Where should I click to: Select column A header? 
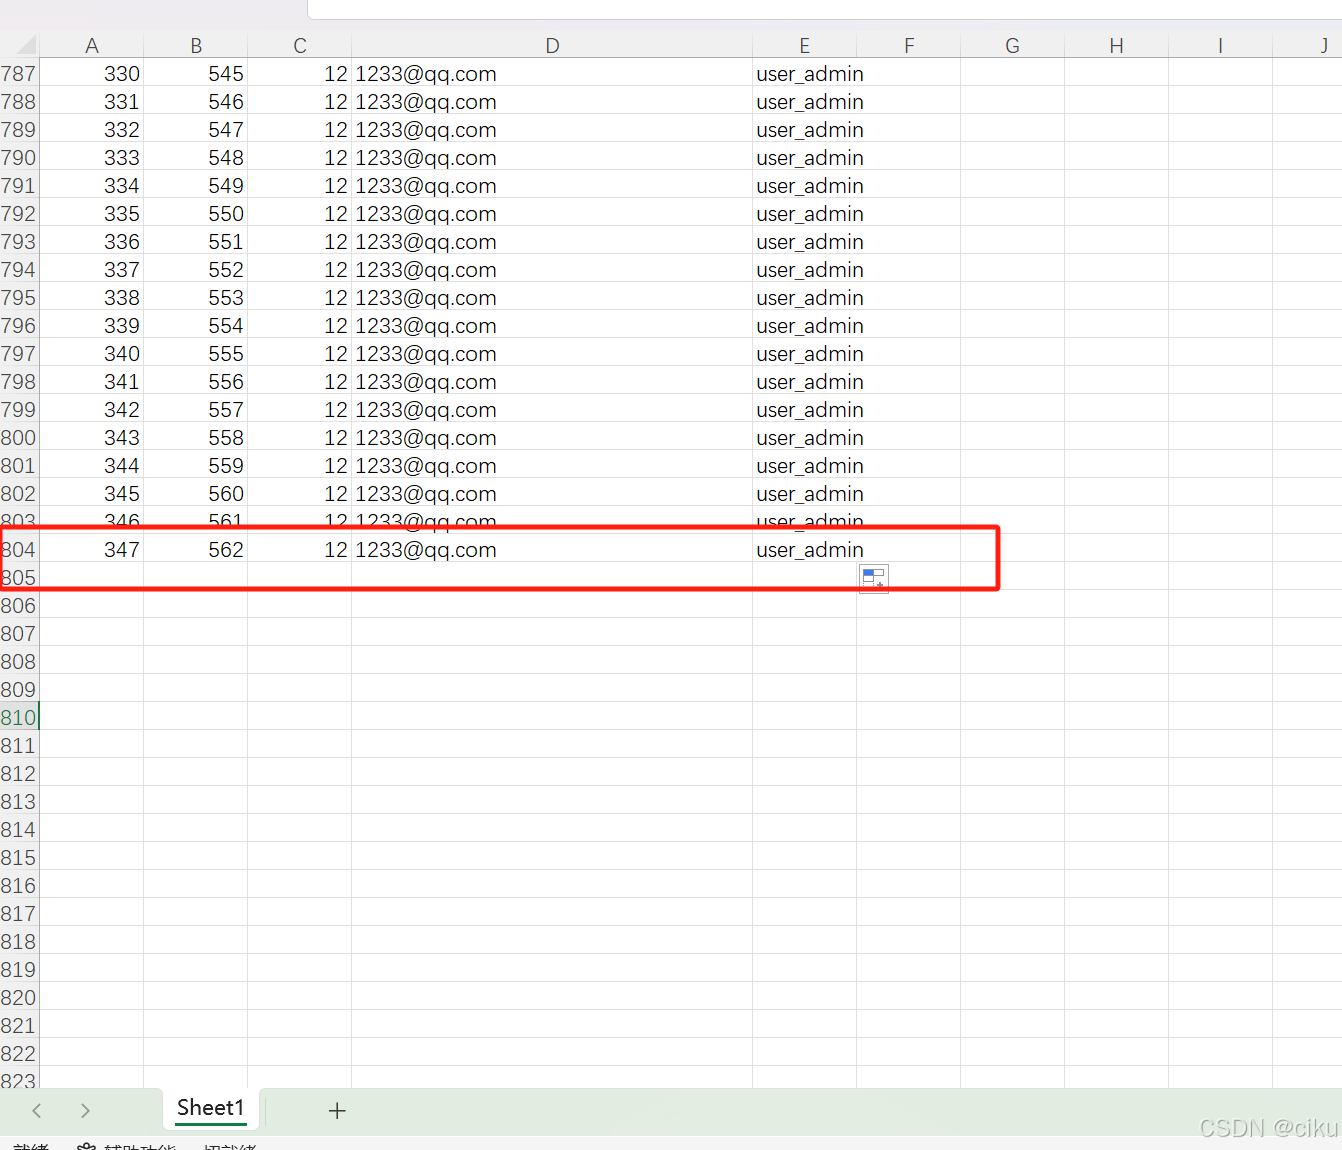click(92, 45)
